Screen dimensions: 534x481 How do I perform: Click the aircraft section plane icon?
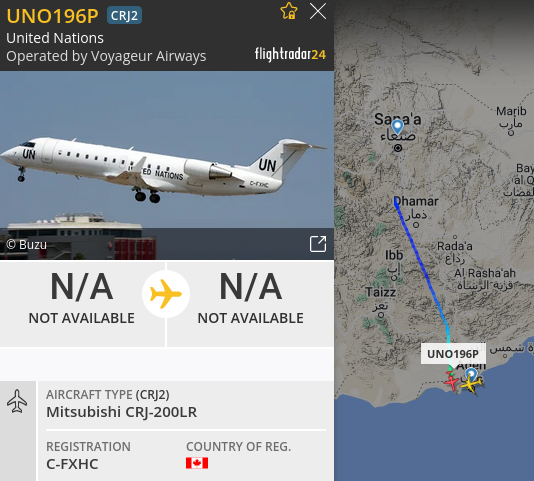coord(17,401)
